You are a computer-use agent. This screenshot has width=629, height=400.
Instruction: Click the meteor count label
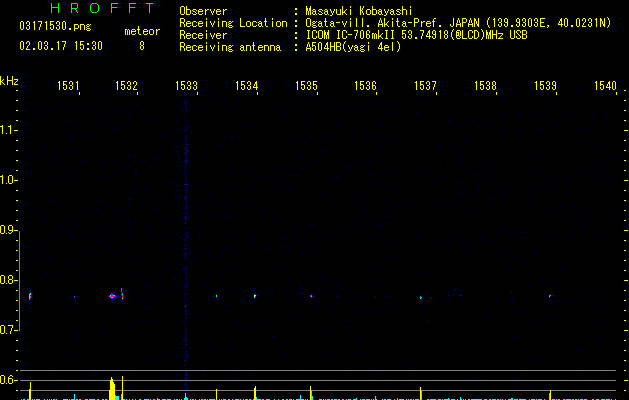point(142,31)
